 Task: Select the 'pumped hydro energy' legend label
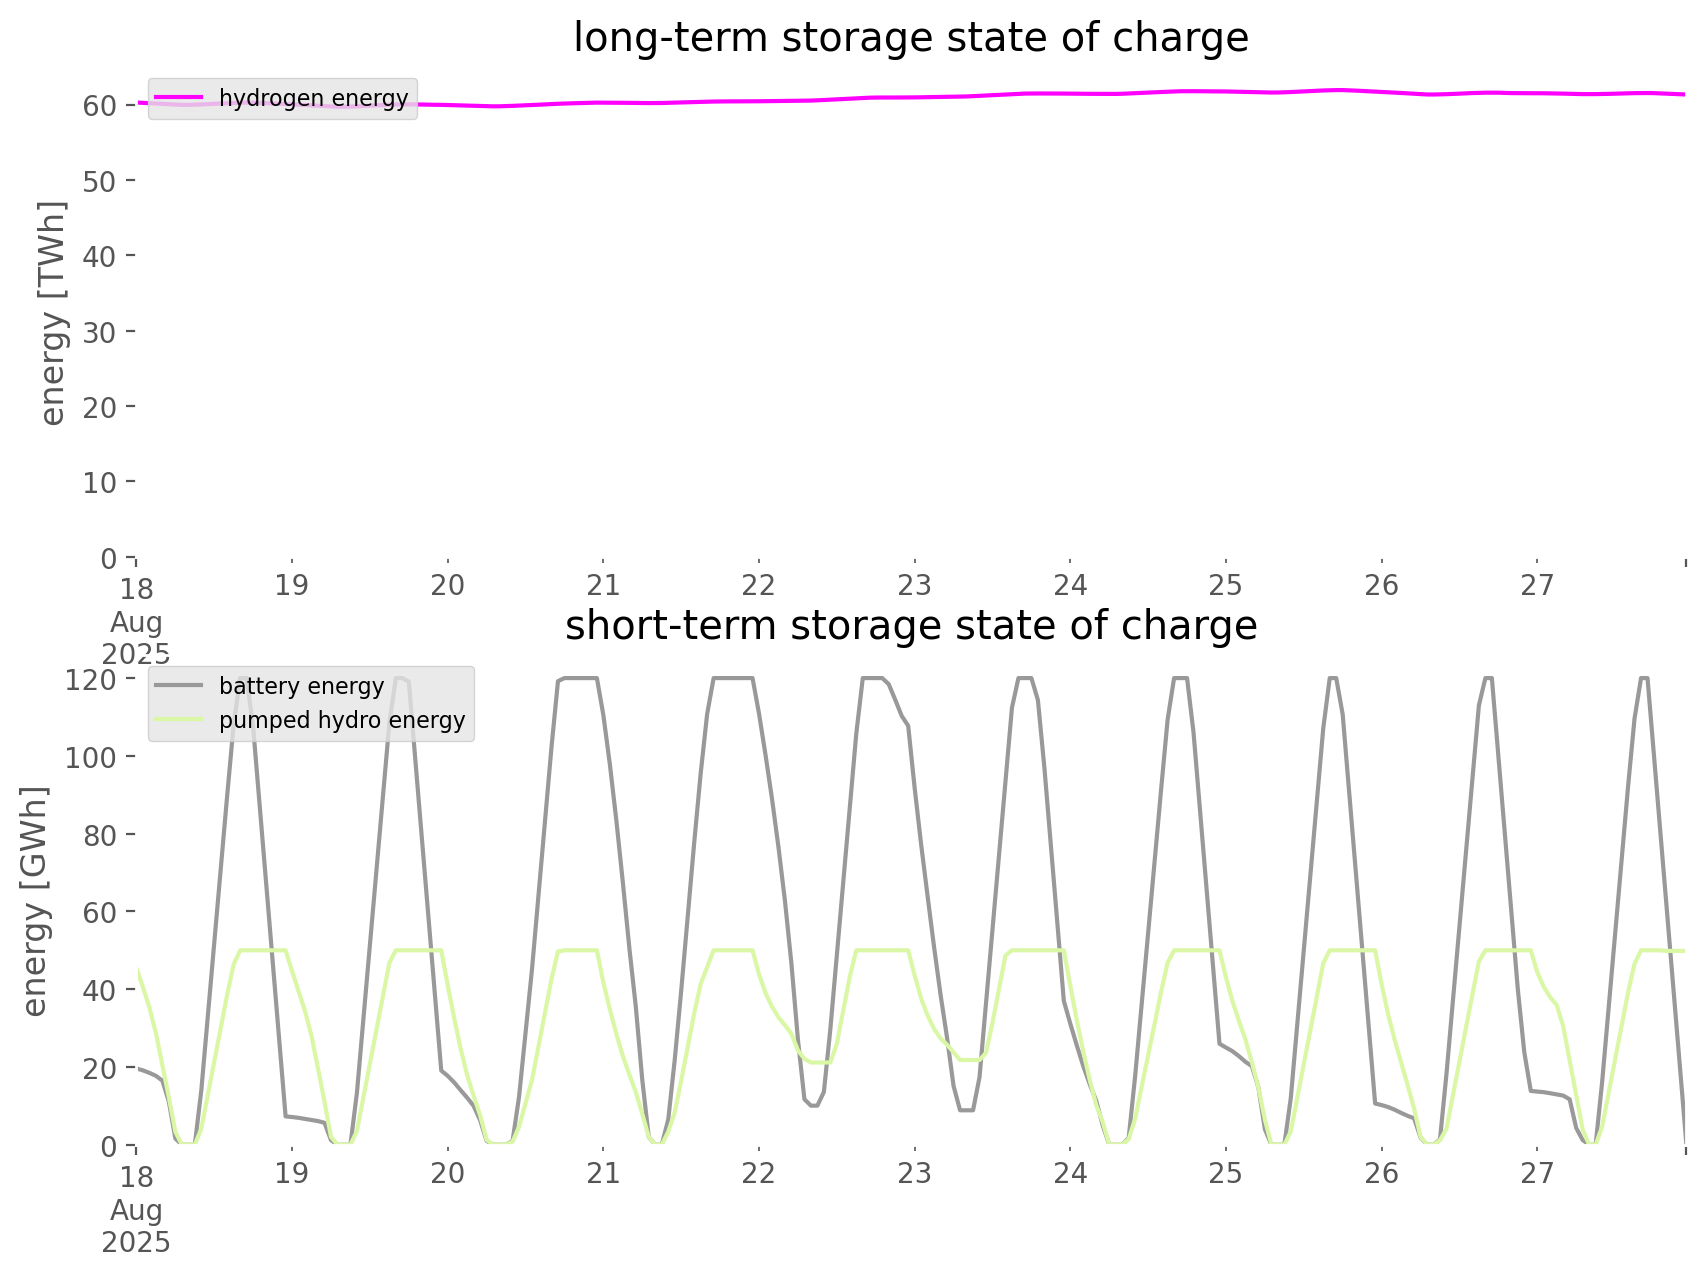tap(342, 720)
